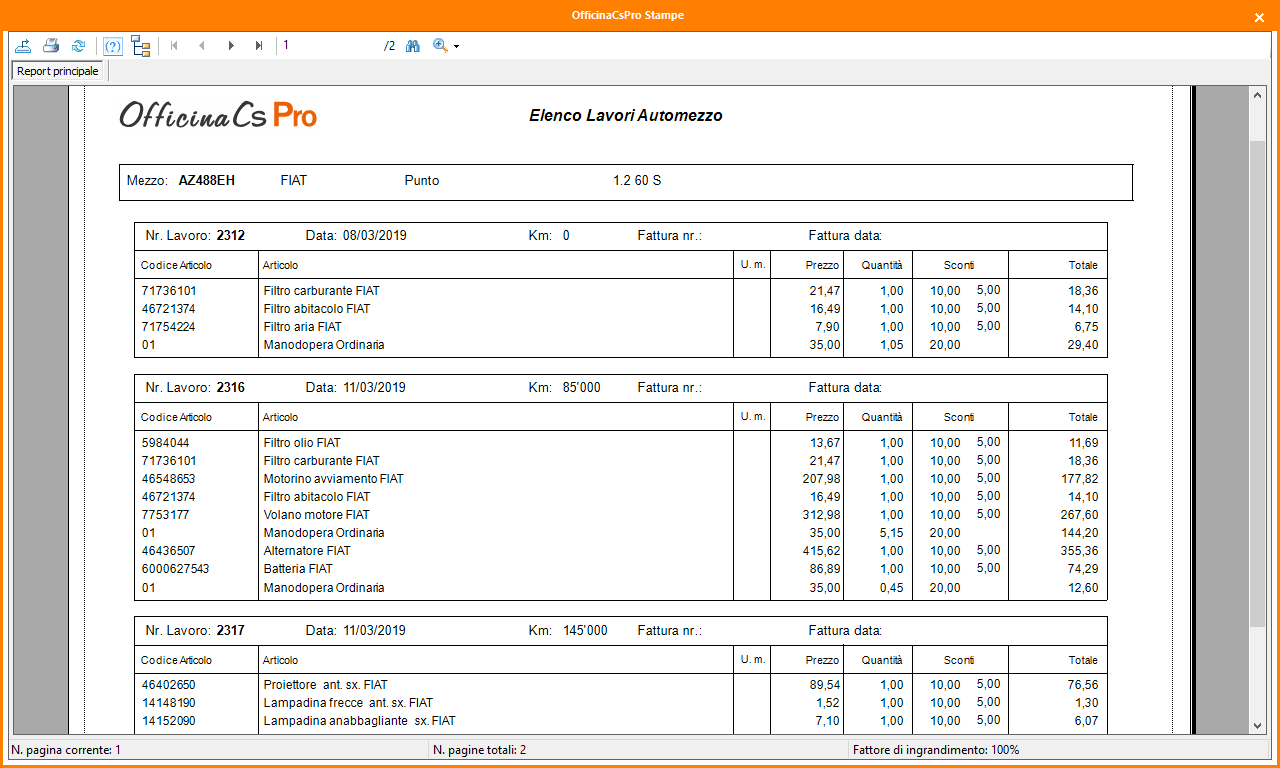The width and height of the screenshot is (1280, 768).
Task: Click article code 6000627543
Action: click(x=176, y=569)
